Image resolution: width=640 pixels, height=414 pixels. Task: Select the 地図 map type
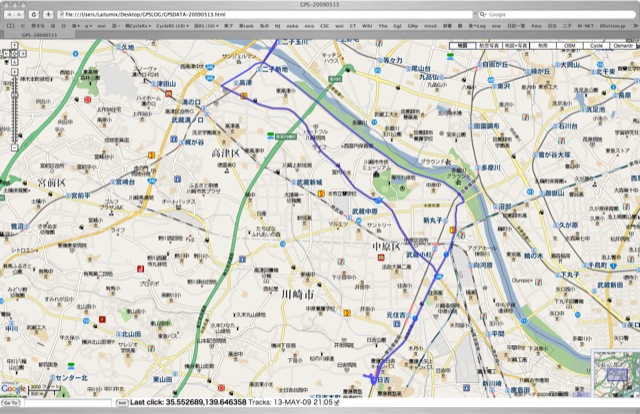pos(462,46)
